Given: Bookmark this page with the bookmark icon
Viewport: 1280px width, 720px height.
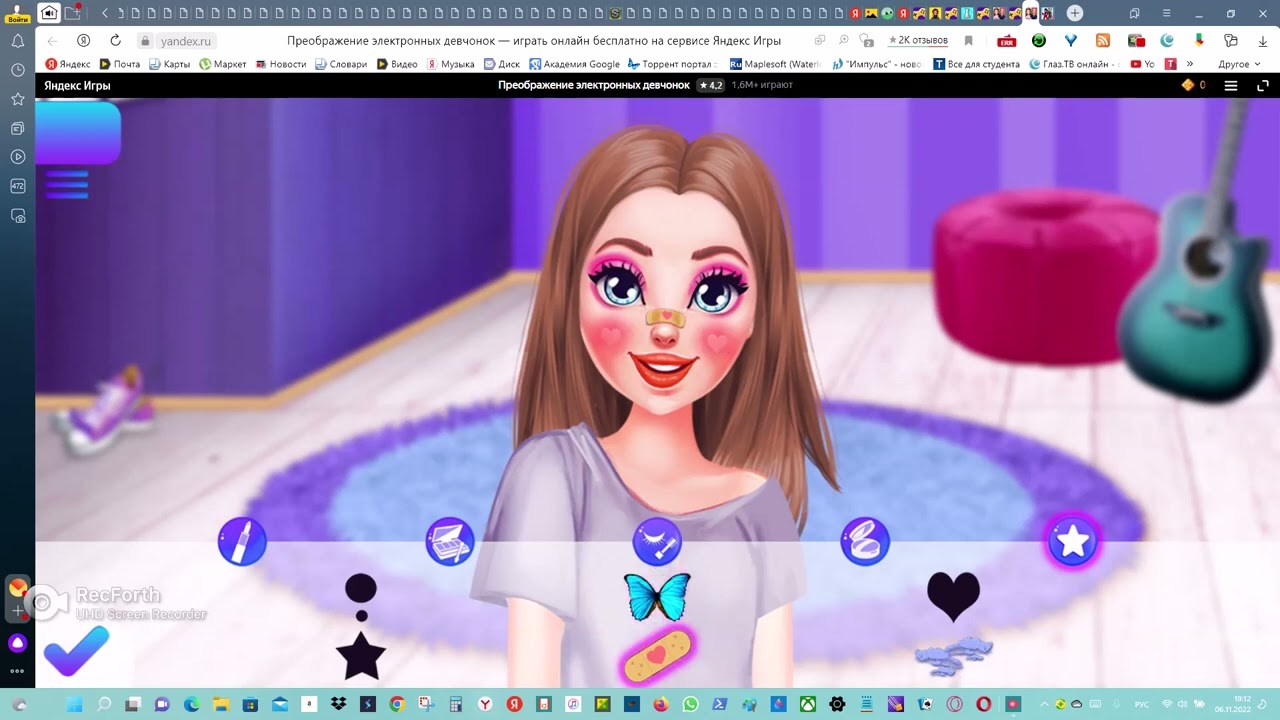Looking at the screenshot, I should pyautogui.click(x=968, y=41).
